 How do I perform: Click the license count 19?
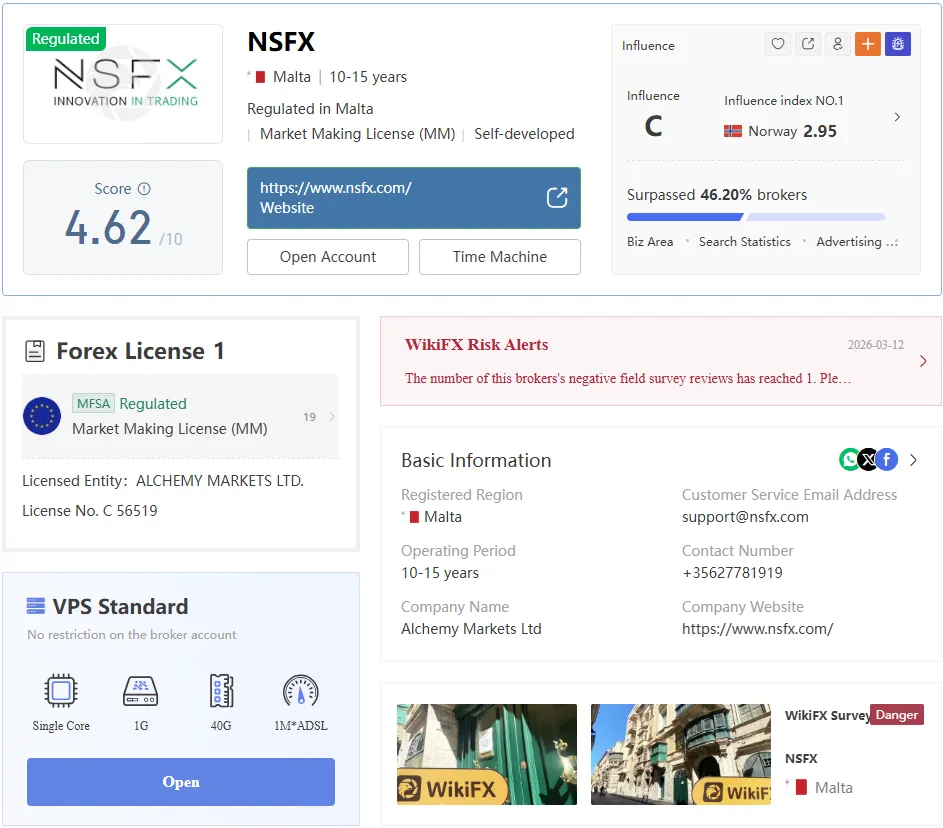pyautogui.click(x=309, y=417)
